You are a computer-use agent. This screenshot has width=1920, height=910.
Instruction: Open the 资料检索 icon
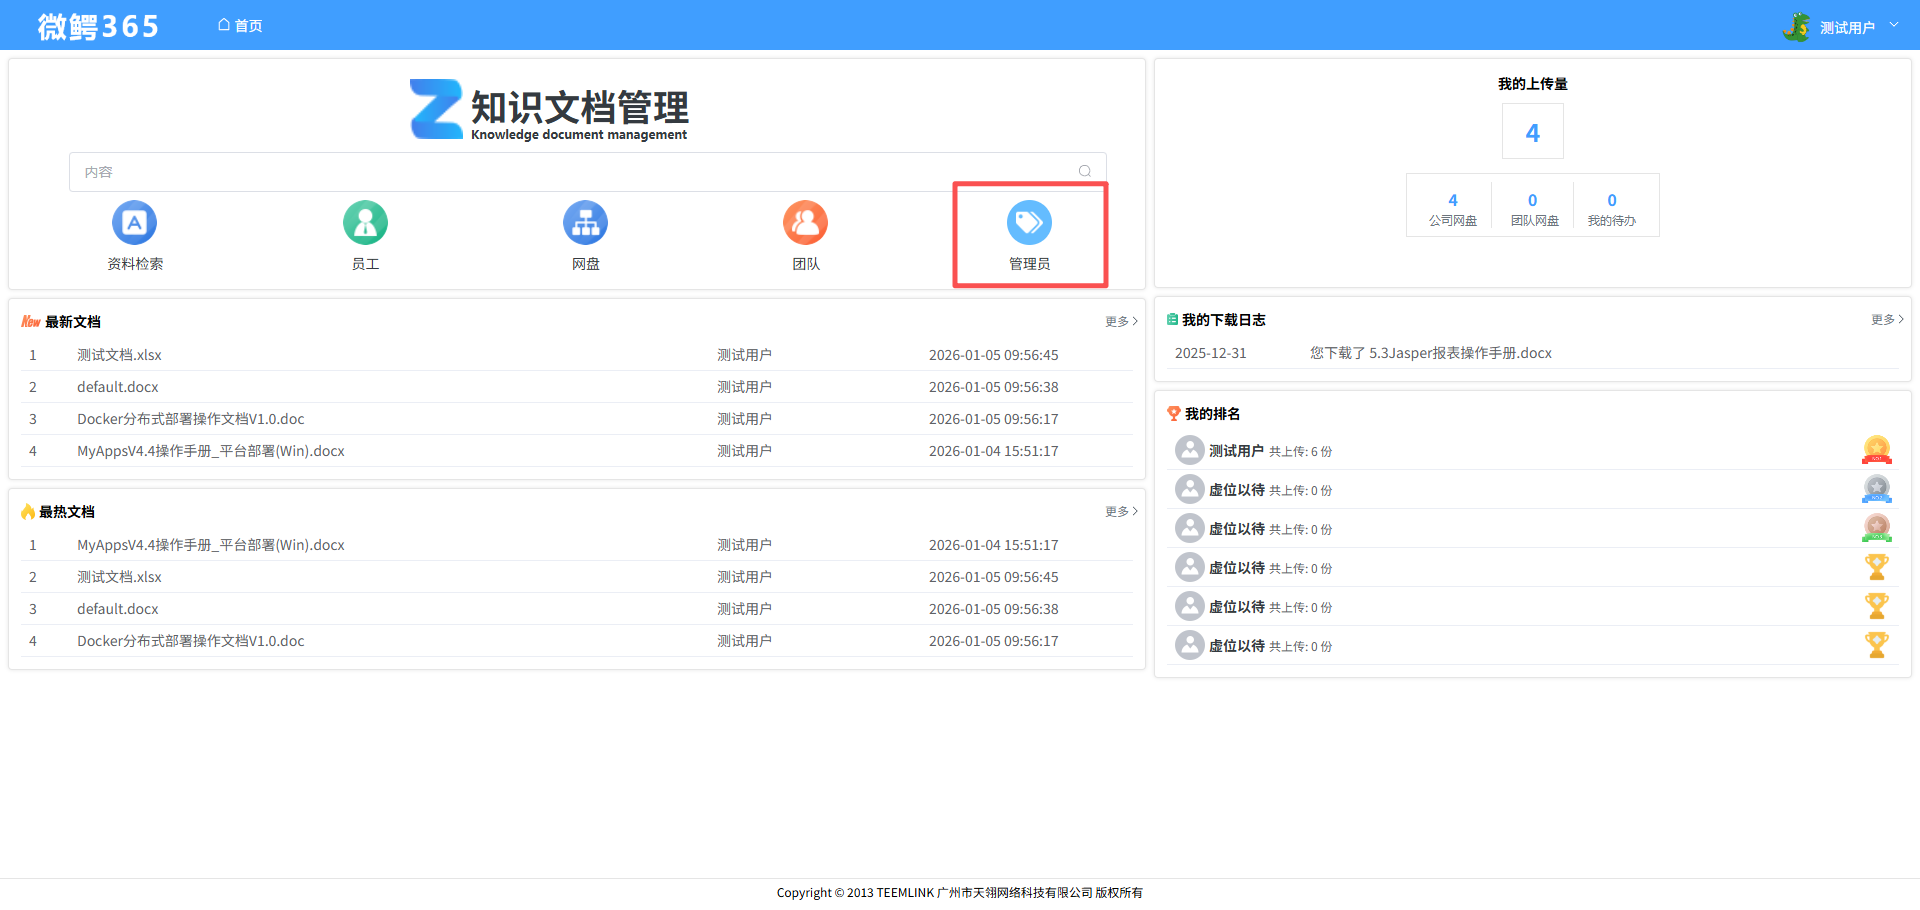[135, 223]
